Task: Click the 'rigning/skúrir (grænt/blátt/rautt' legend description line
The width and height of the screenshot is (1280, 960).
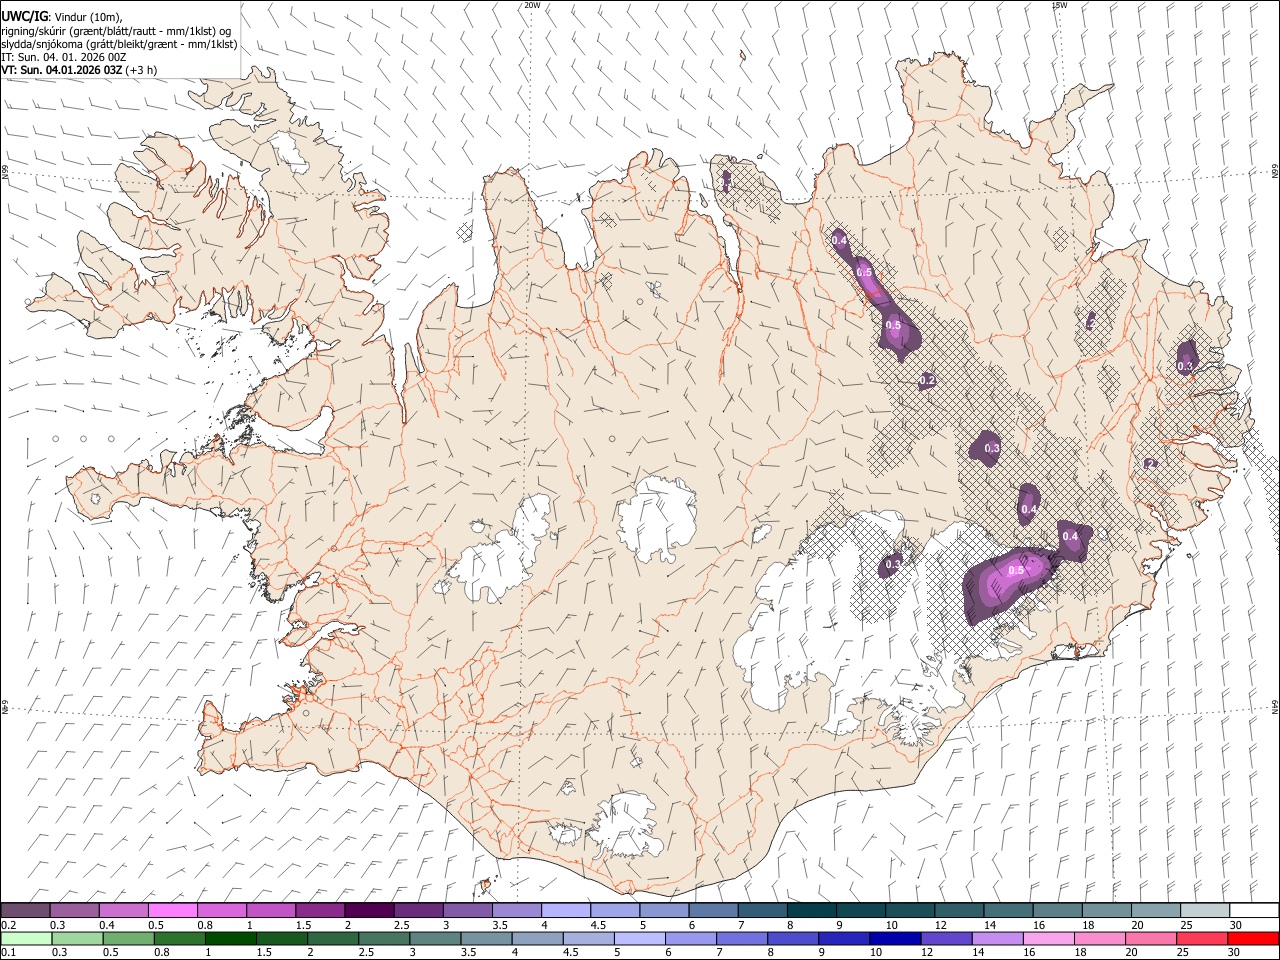Action: pos(116,31)
